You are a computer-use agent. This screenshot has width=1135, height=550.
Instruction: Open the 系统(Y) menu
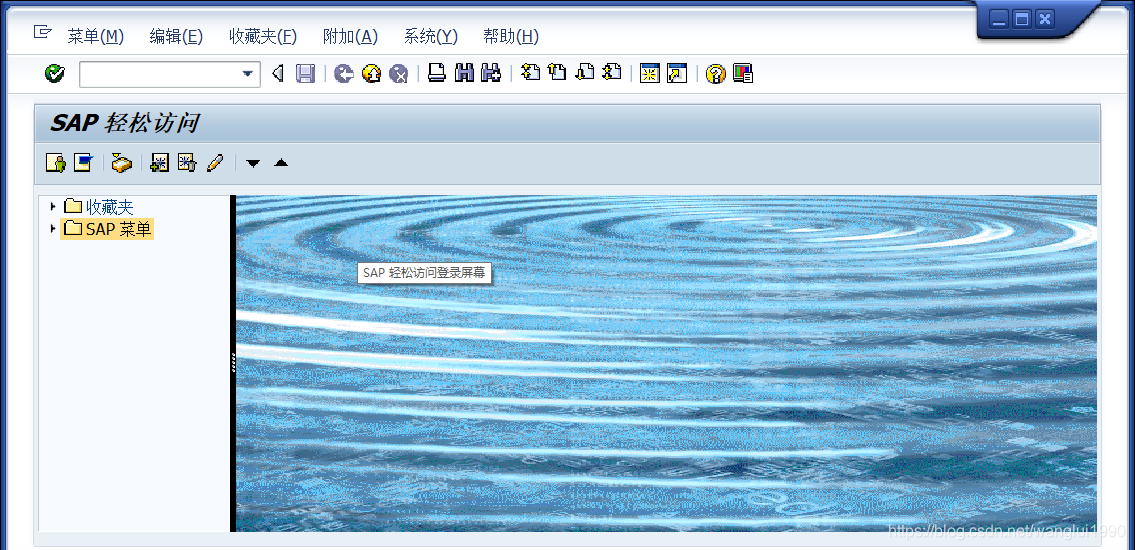[x=431, y=36]
